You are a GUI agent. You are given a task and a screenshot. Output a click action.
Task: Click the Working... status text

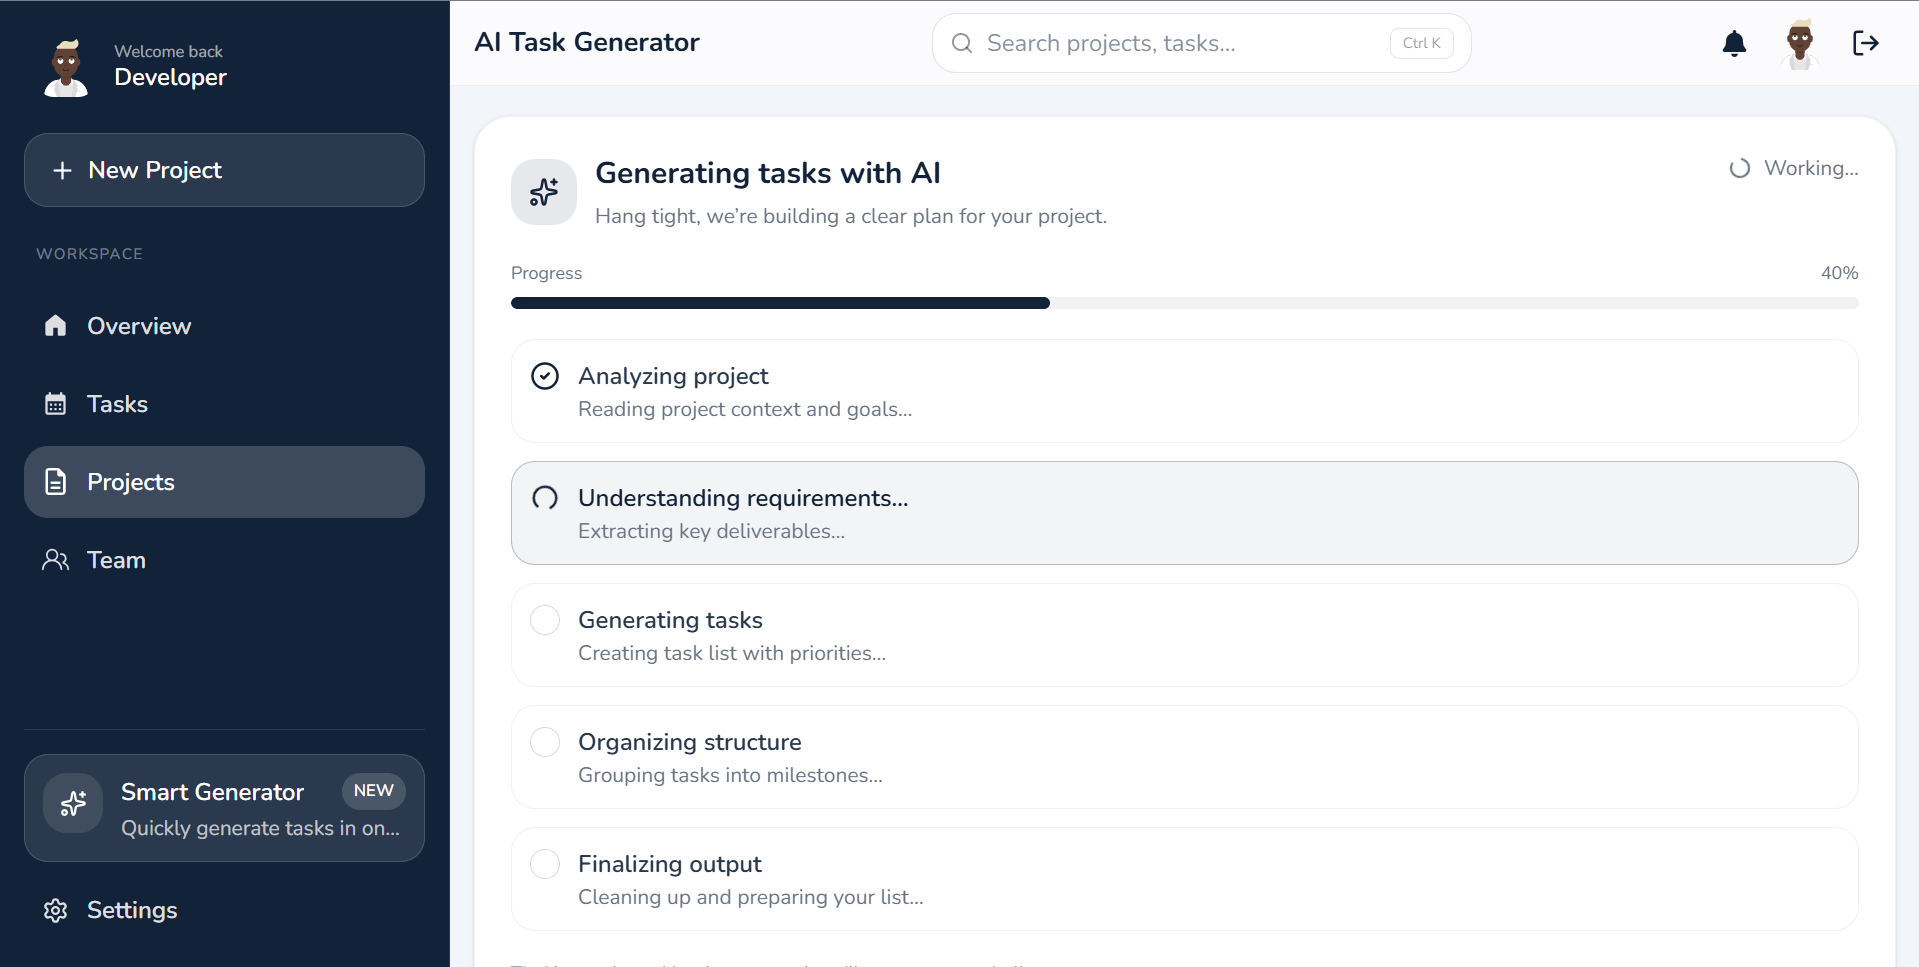1811,168
